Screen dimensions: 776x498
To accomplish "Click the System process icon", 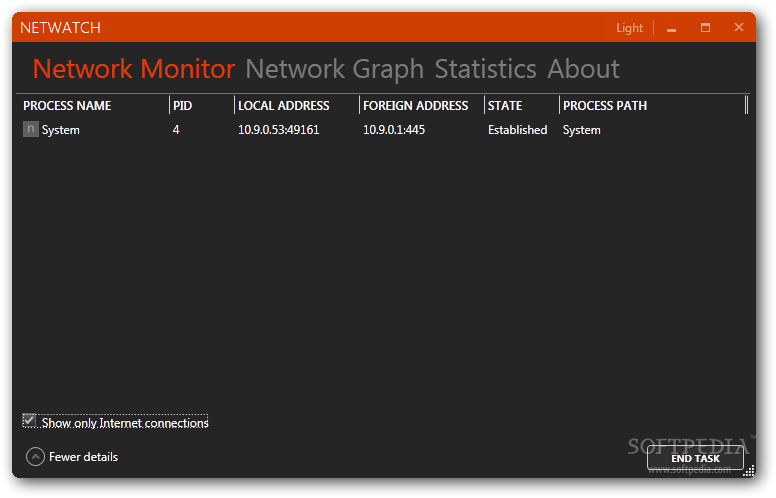I will (30, 129).
